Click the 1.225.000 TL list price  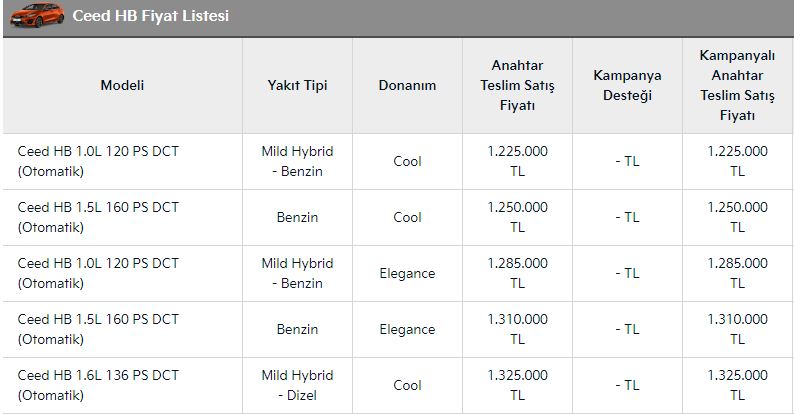[x=517, y=161]
